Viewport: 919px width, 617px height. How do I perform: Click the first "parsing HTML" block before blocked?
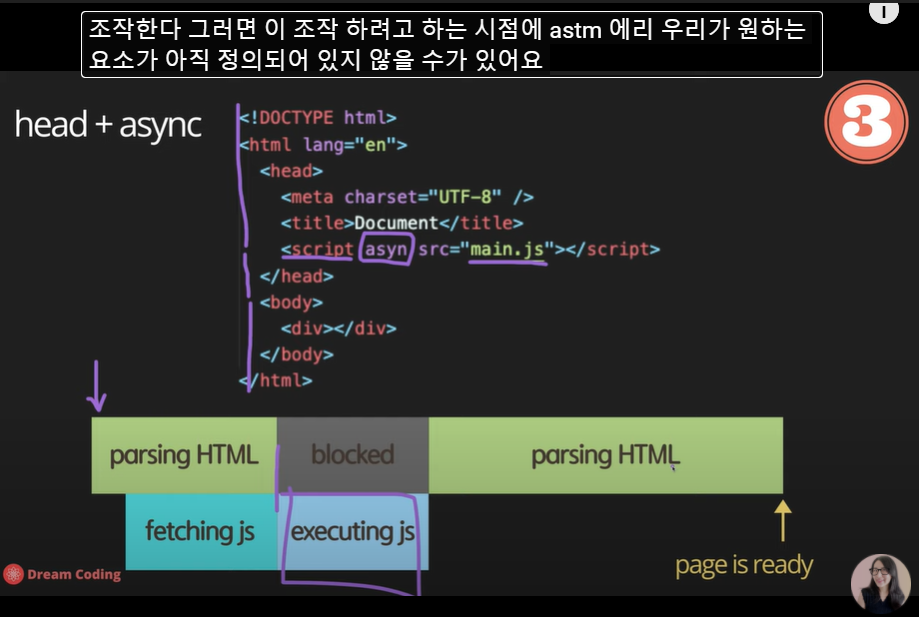[184, 455]
